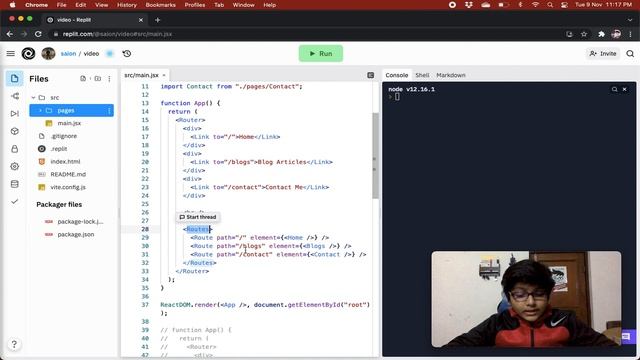Open search in the Replit header
This screenshot has height=360, width=640.
[630, 53]
